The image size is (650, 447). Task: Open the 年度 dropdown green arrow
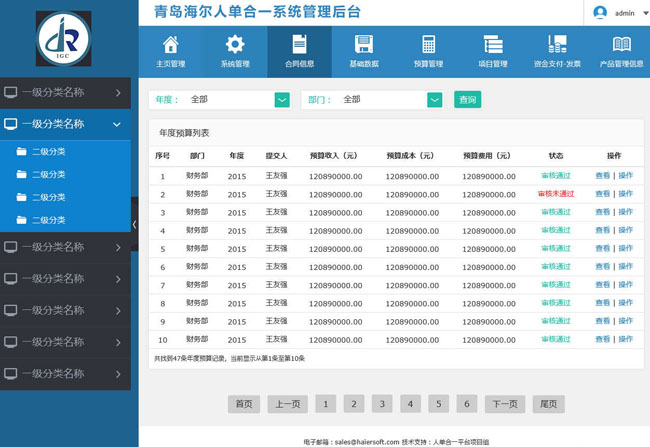[x=282, y=100]
